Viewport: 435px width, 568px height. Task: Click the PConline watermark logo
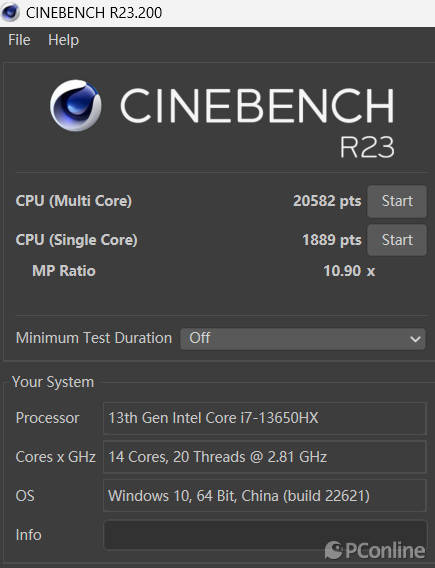point(375,550)
